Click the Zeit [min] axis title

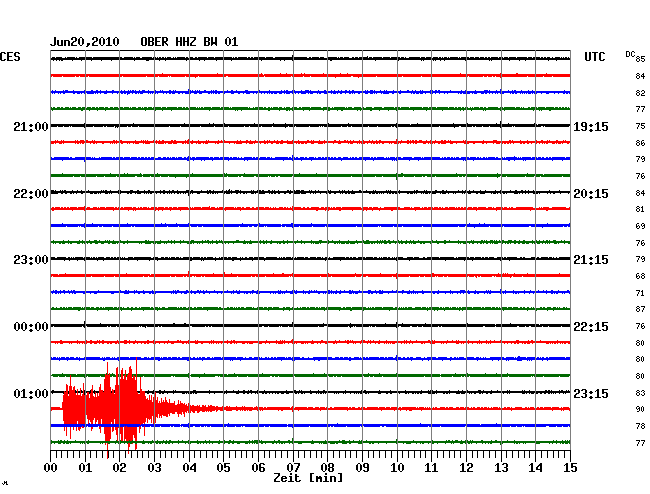(x=308, y=478)
